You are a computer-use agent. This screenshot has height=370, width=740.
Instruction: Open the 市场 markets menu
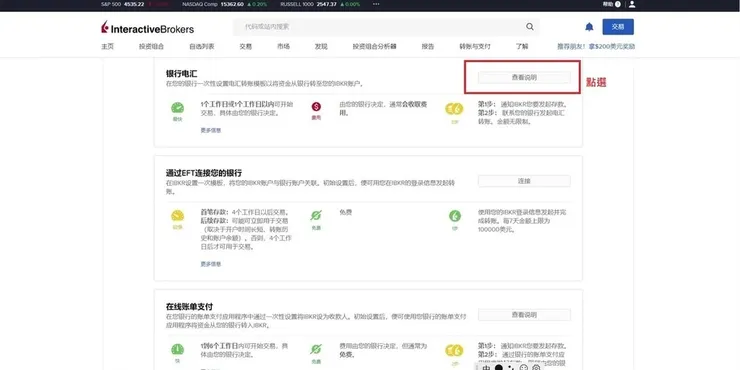point(283,47)
